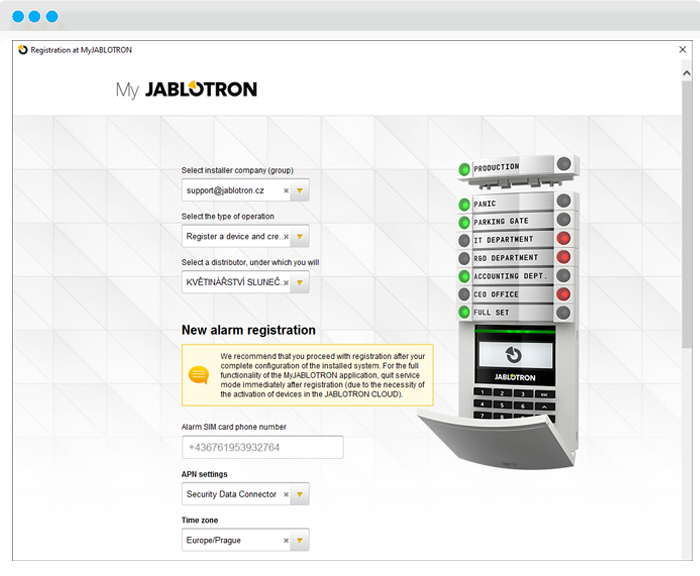Screen dimensions: 700x576
Task: Clear the Register a device selection
Action: [x=286, y=237]
